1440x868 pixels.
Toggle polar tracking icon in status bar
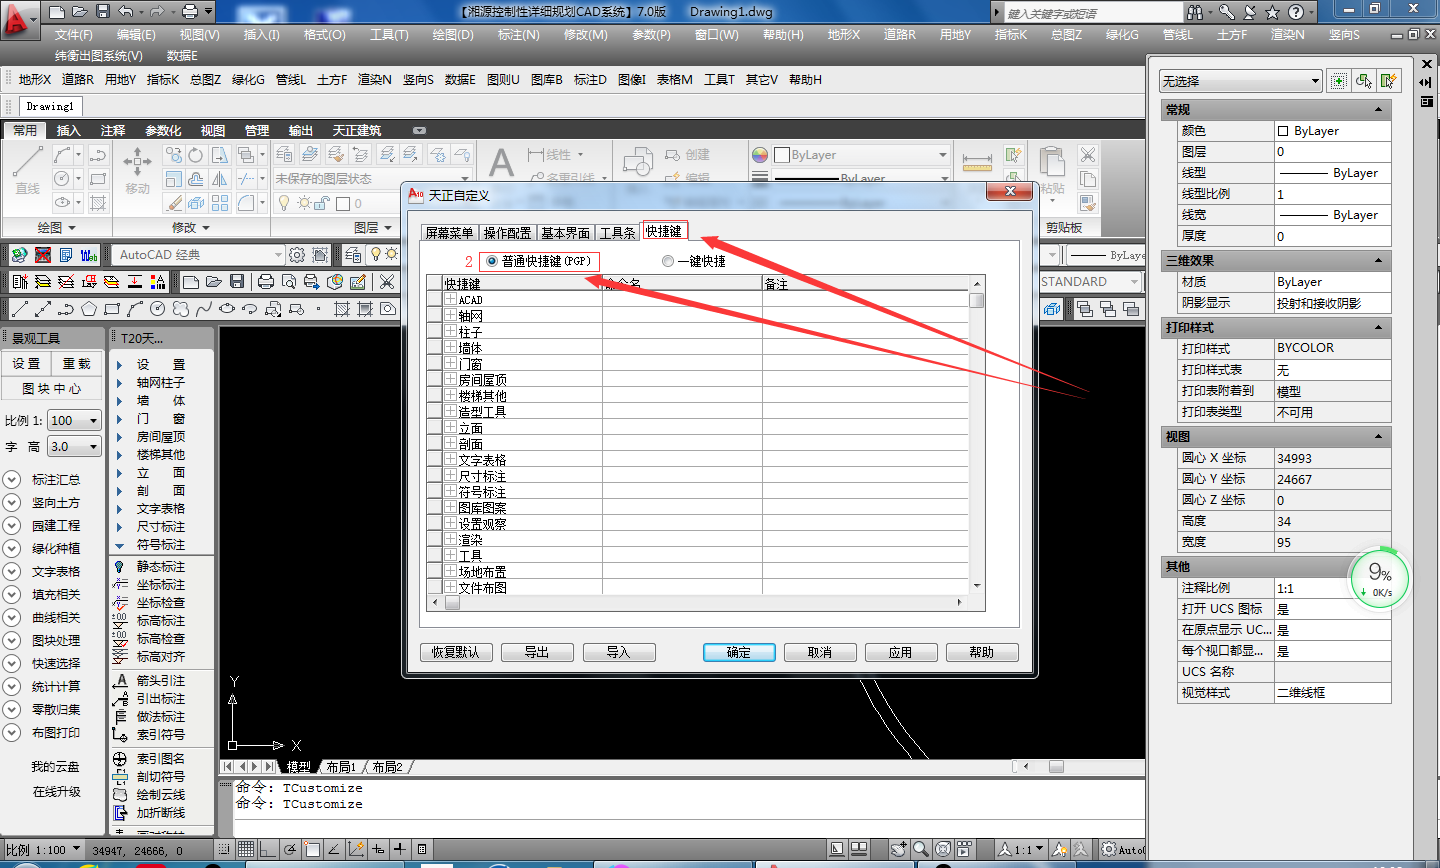click(x=290, y=849)
